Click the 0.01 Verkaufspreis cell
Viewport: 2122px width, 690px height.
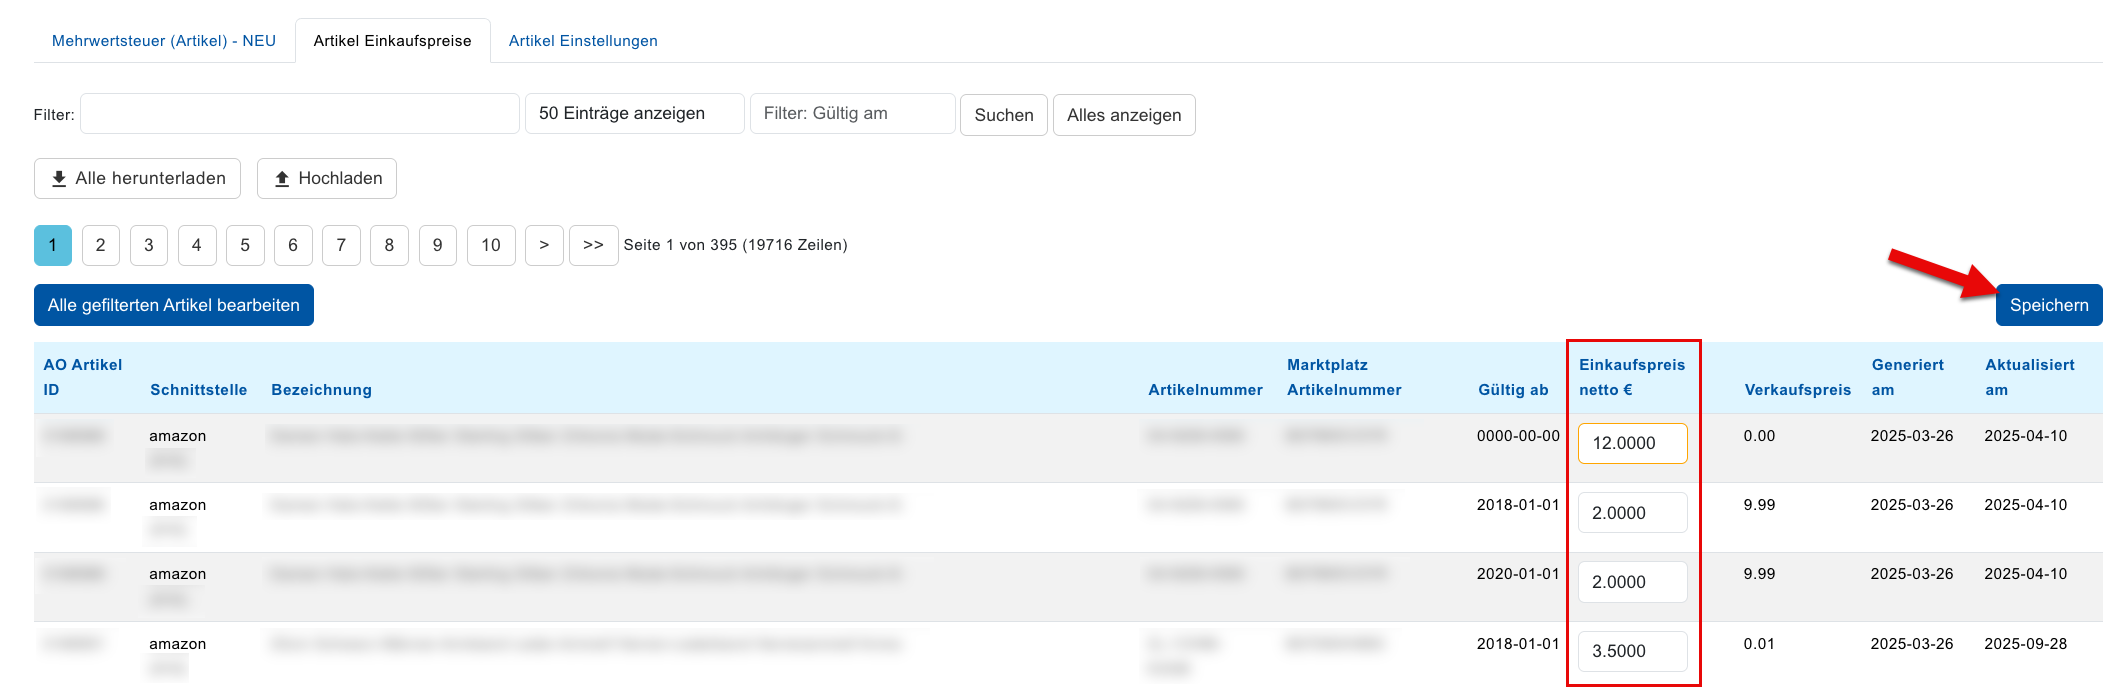click(1759, 644)
